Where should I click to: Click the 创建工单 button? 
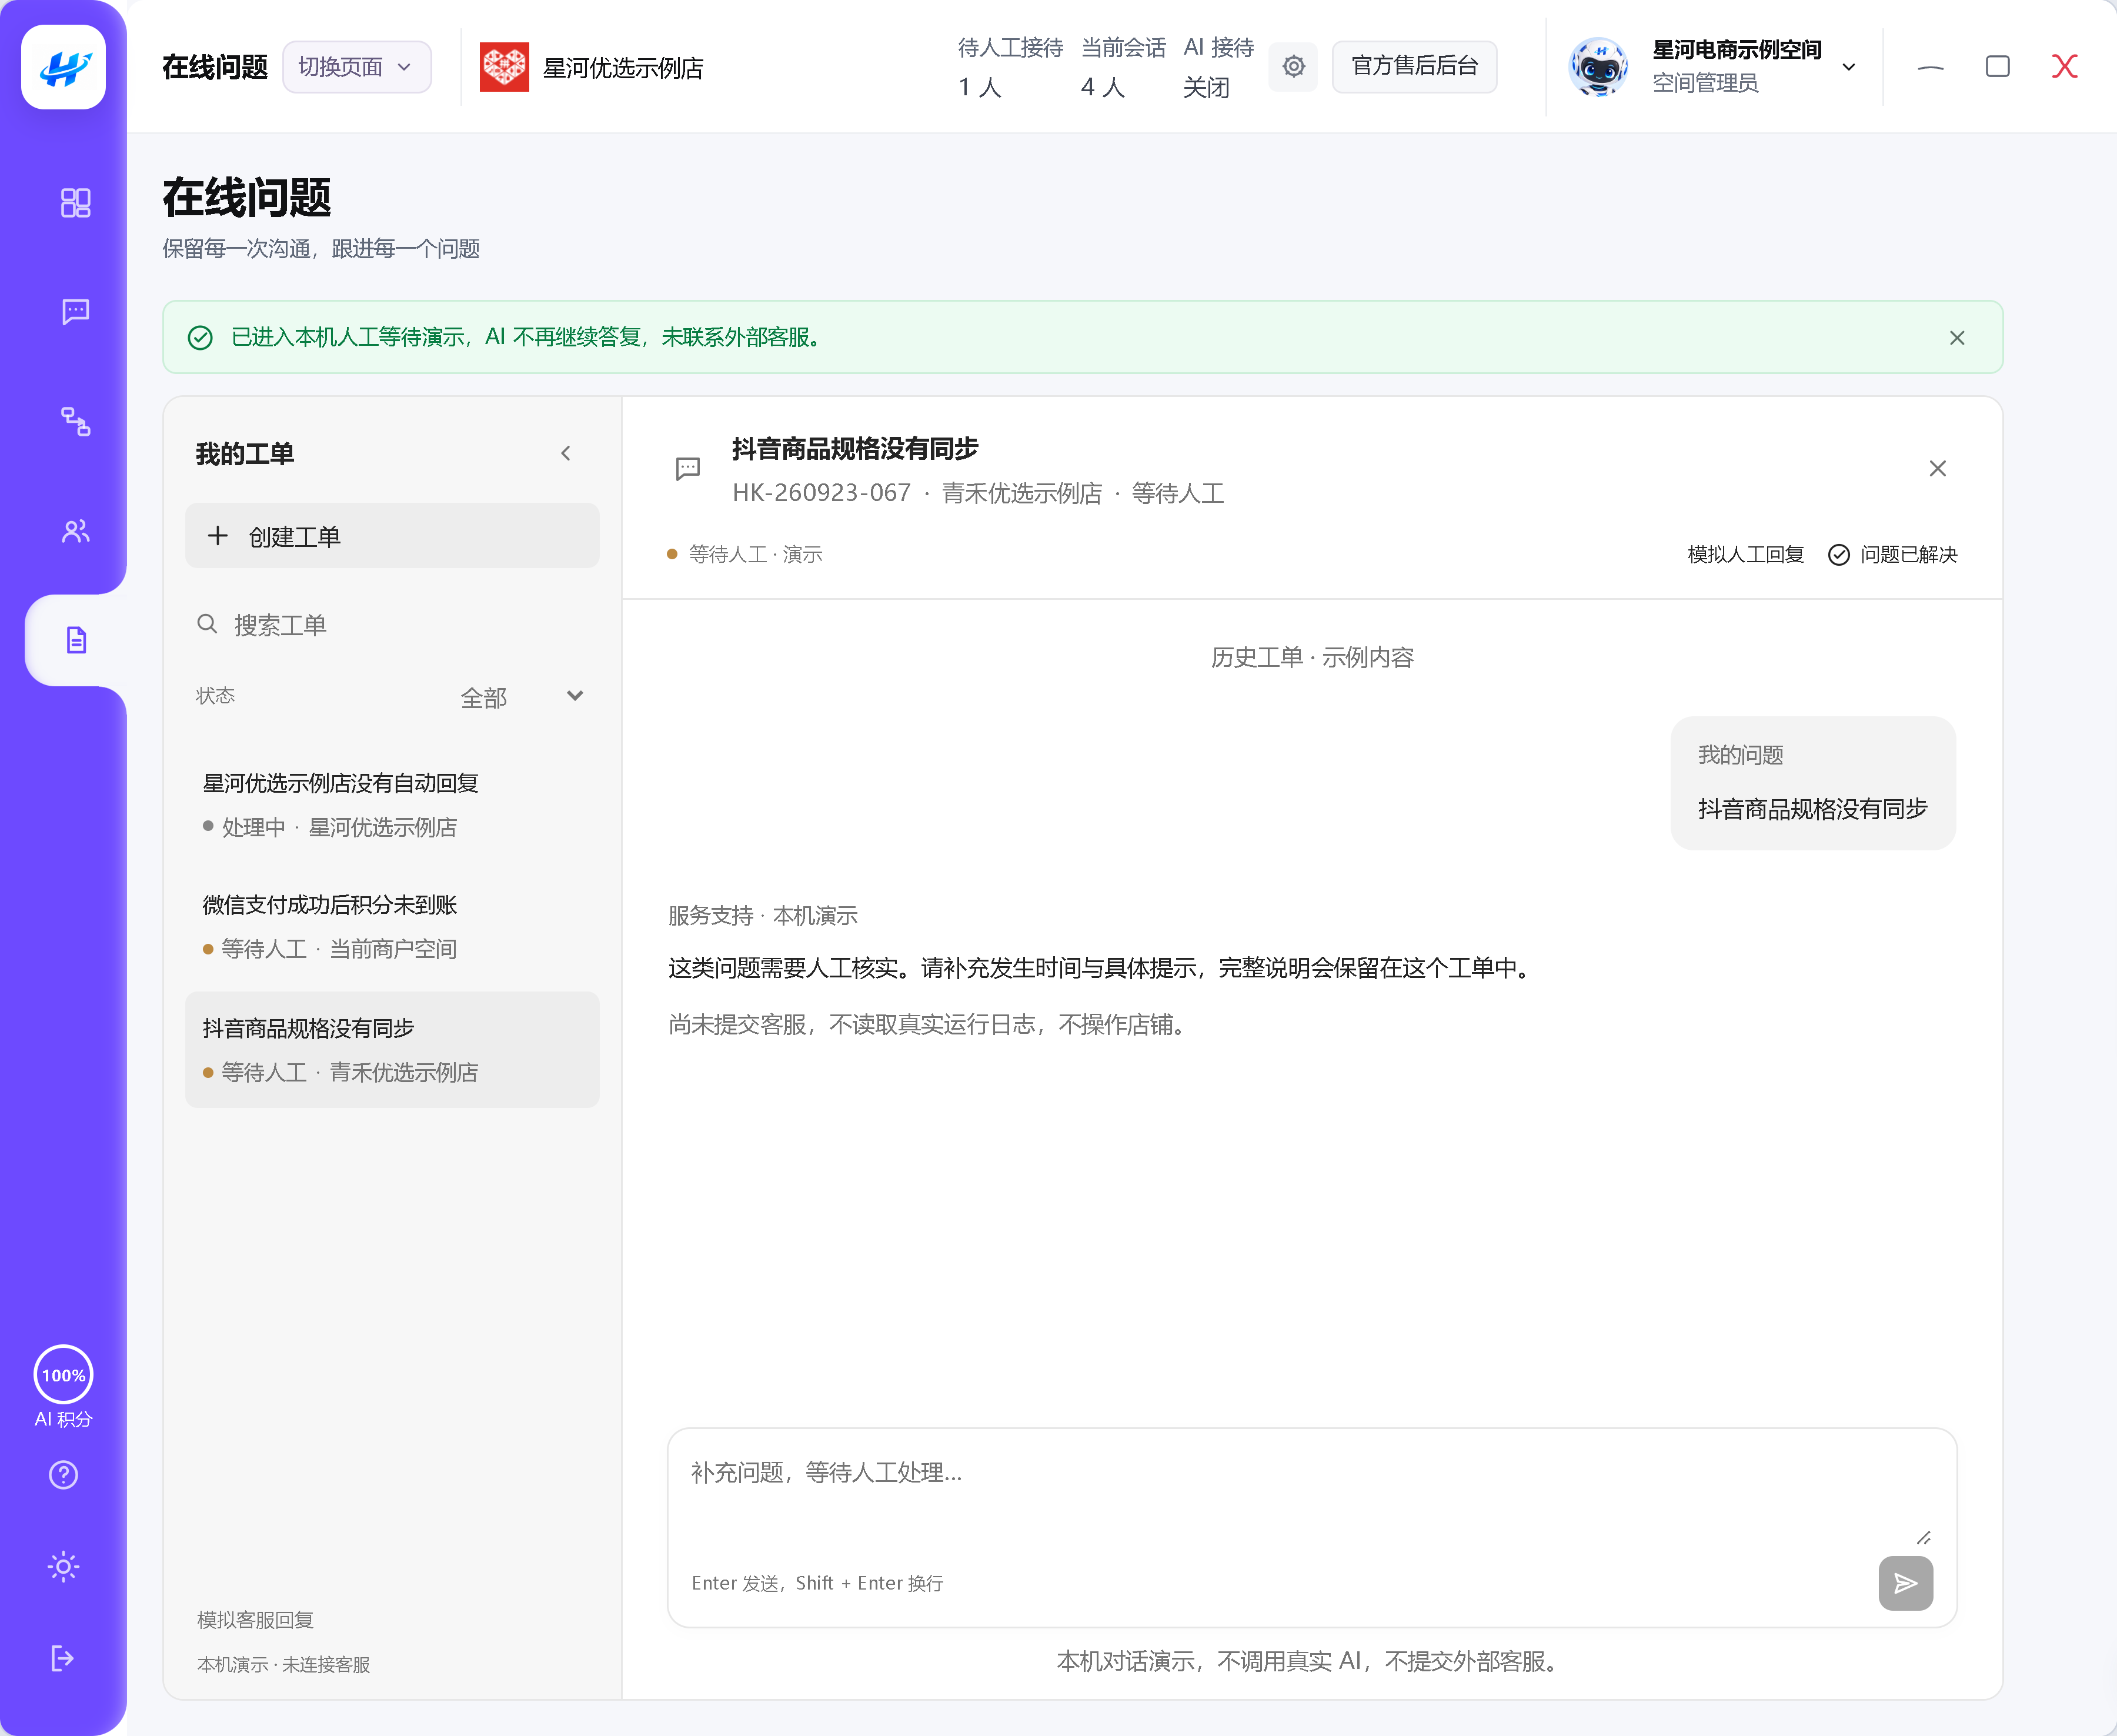pos(392,536)
